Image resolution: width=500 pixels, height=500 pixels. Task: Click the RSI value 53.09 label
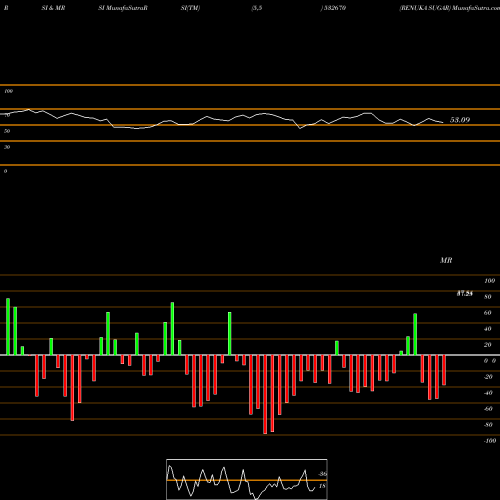pos(460,120)
